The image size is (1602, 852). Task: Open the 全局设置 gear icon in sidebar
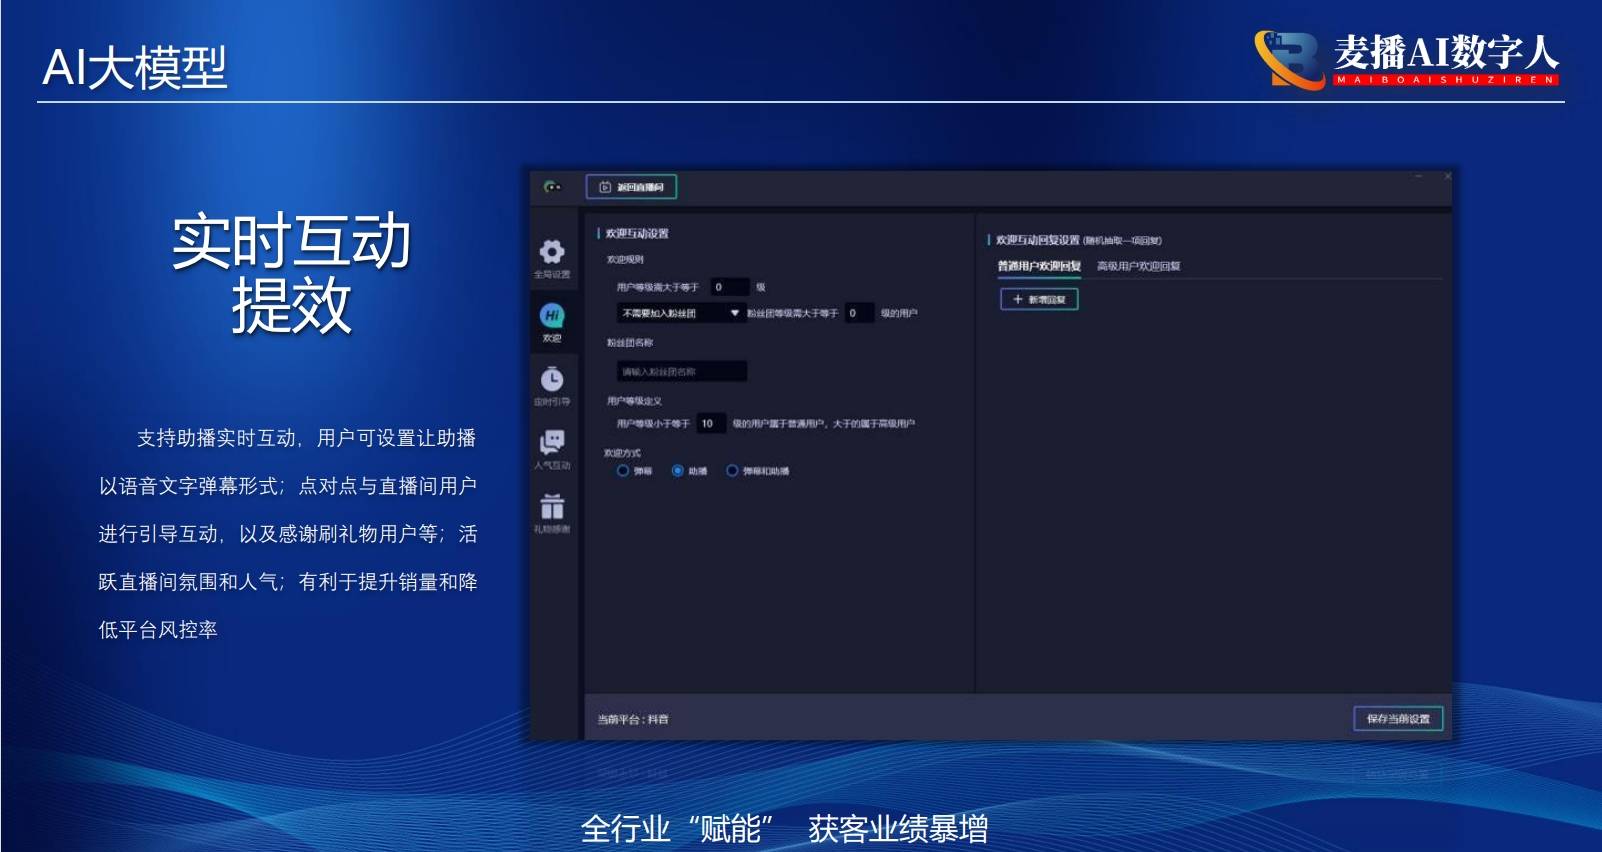pyautogui.click(x=552, y=252)
